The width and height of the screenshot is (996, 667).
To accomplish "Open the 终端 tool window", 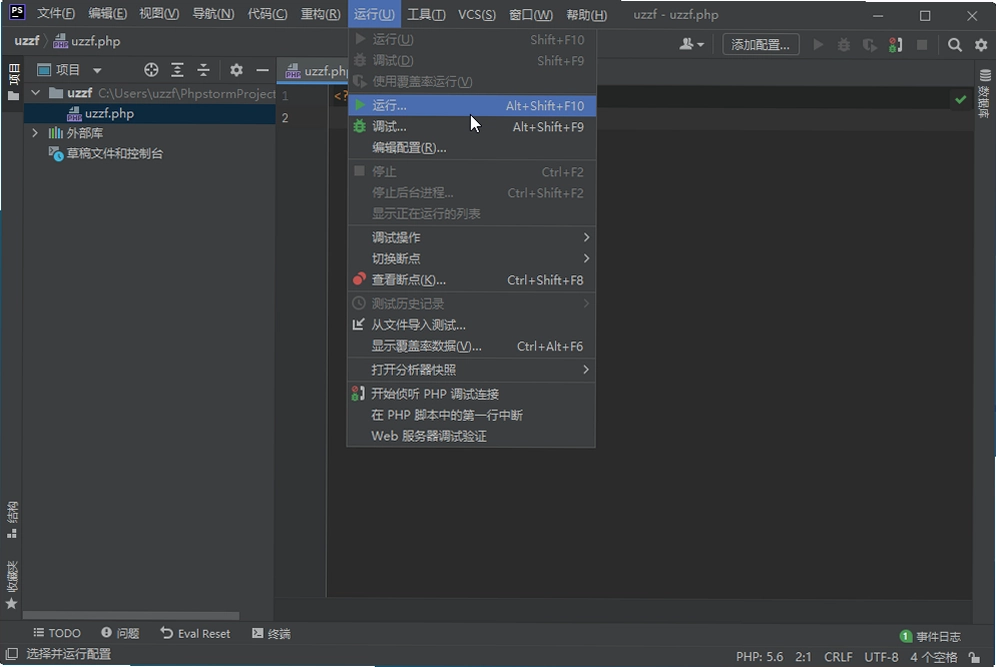I will point(271,633).
